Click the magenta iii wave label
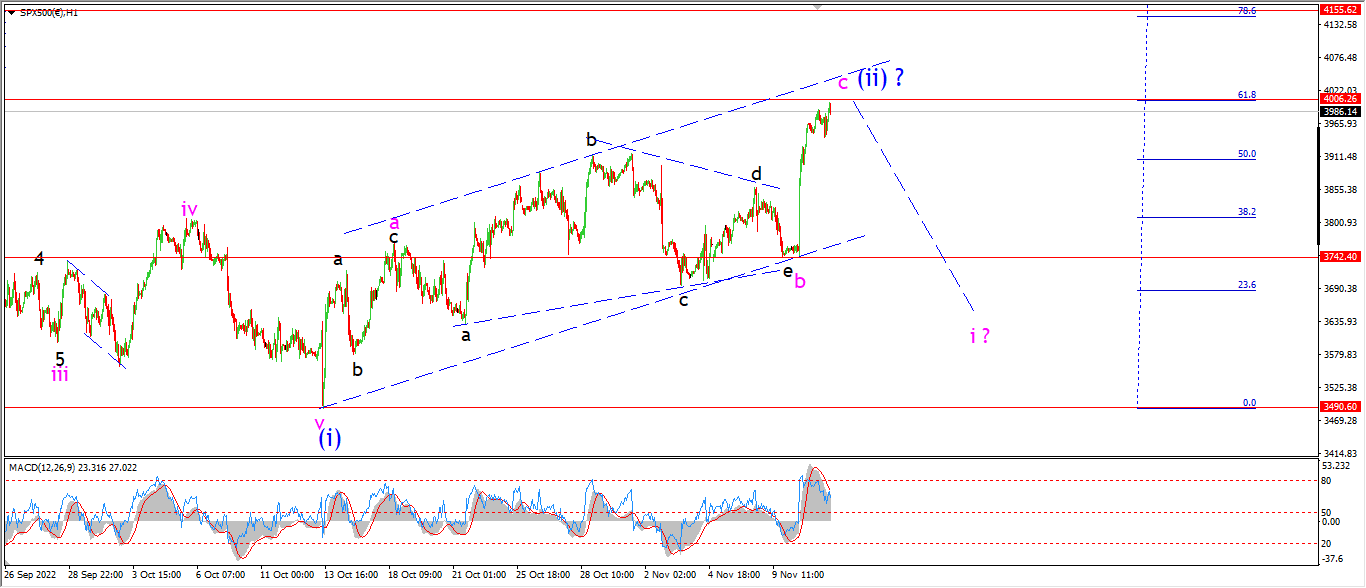The height and width of the screenshot is (588, 1366). [61, 375]
